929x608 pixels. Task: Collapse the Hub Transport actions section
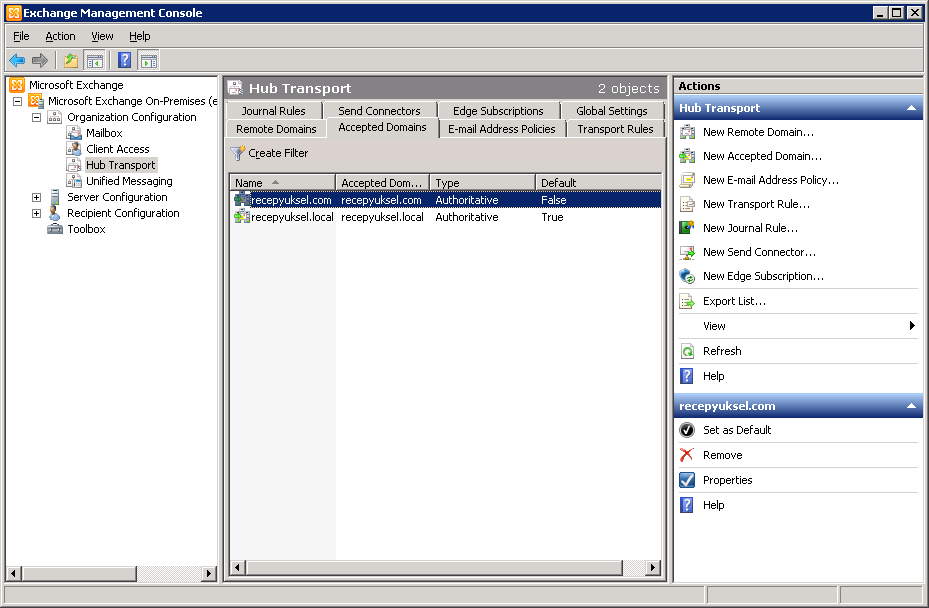point(911,108)
